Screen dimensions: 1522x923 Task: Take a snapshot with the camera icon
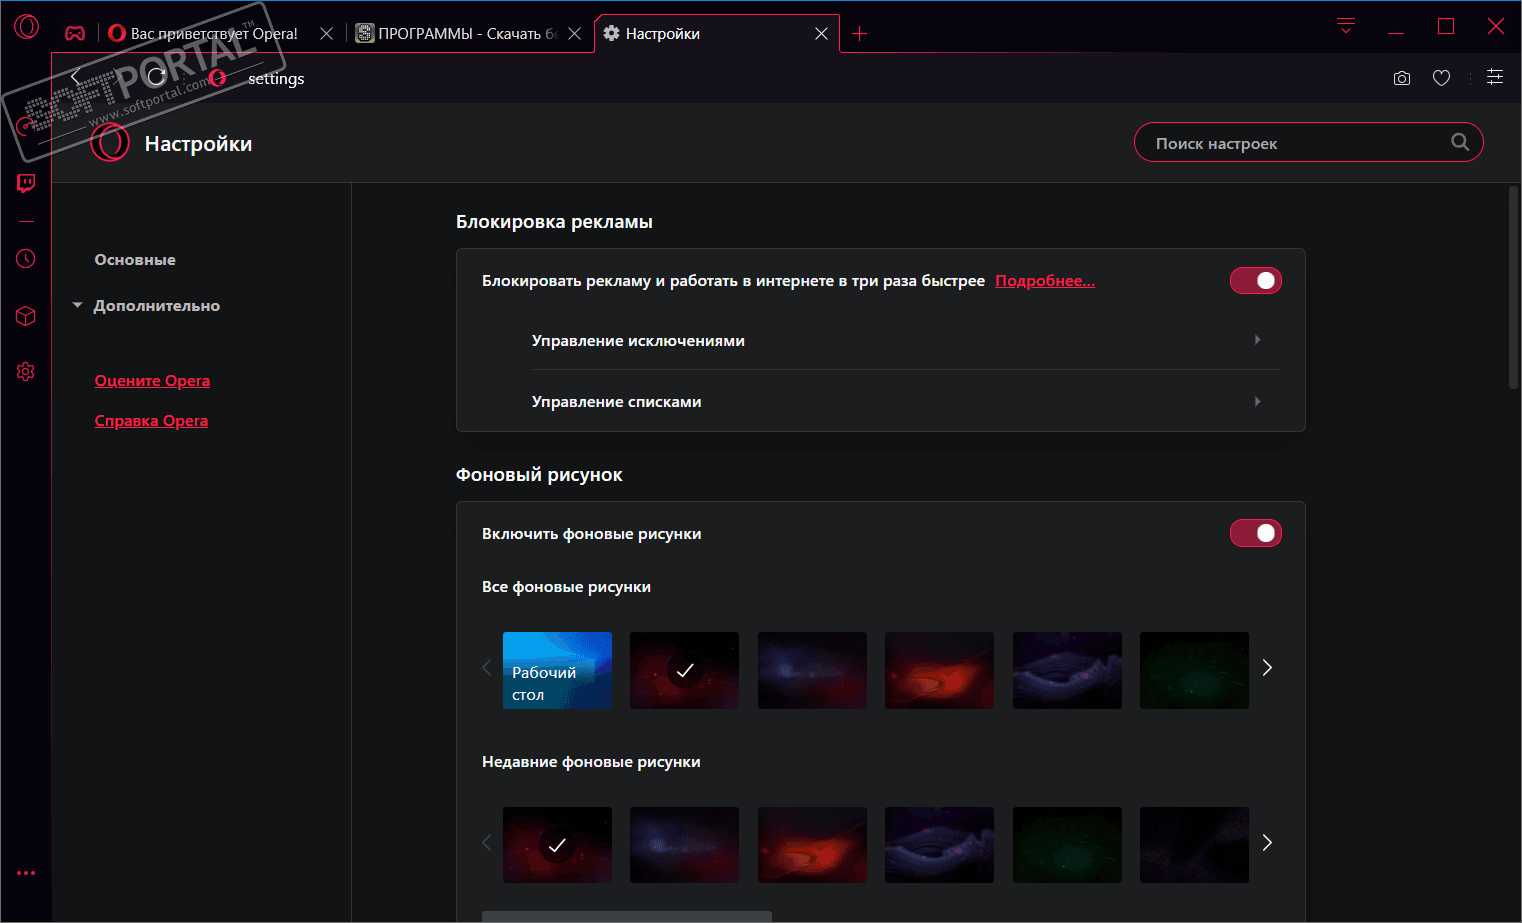tap(1402, 78)
